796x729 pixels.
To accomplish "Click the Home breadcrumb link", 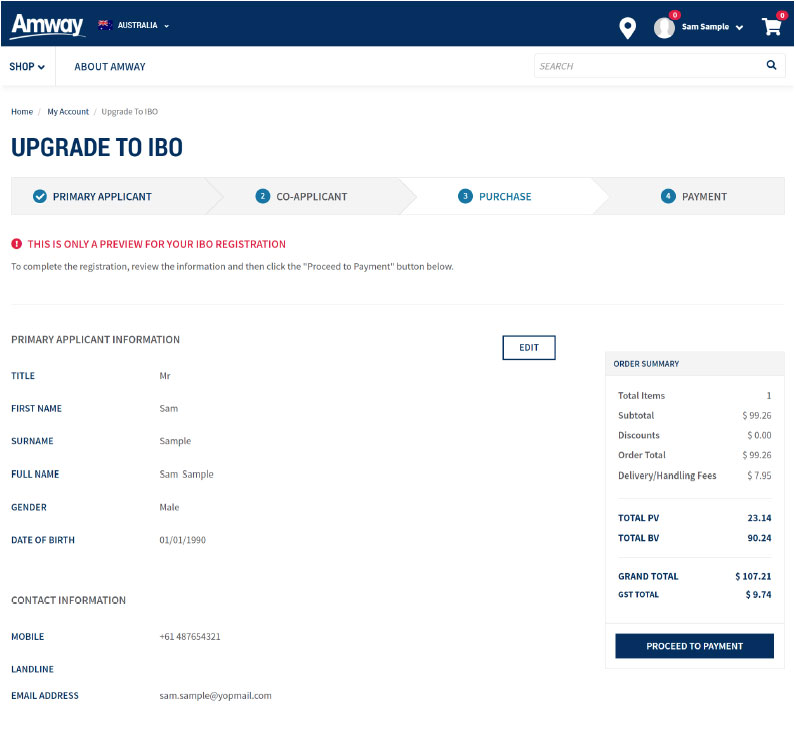I will [x=22, y=112].
